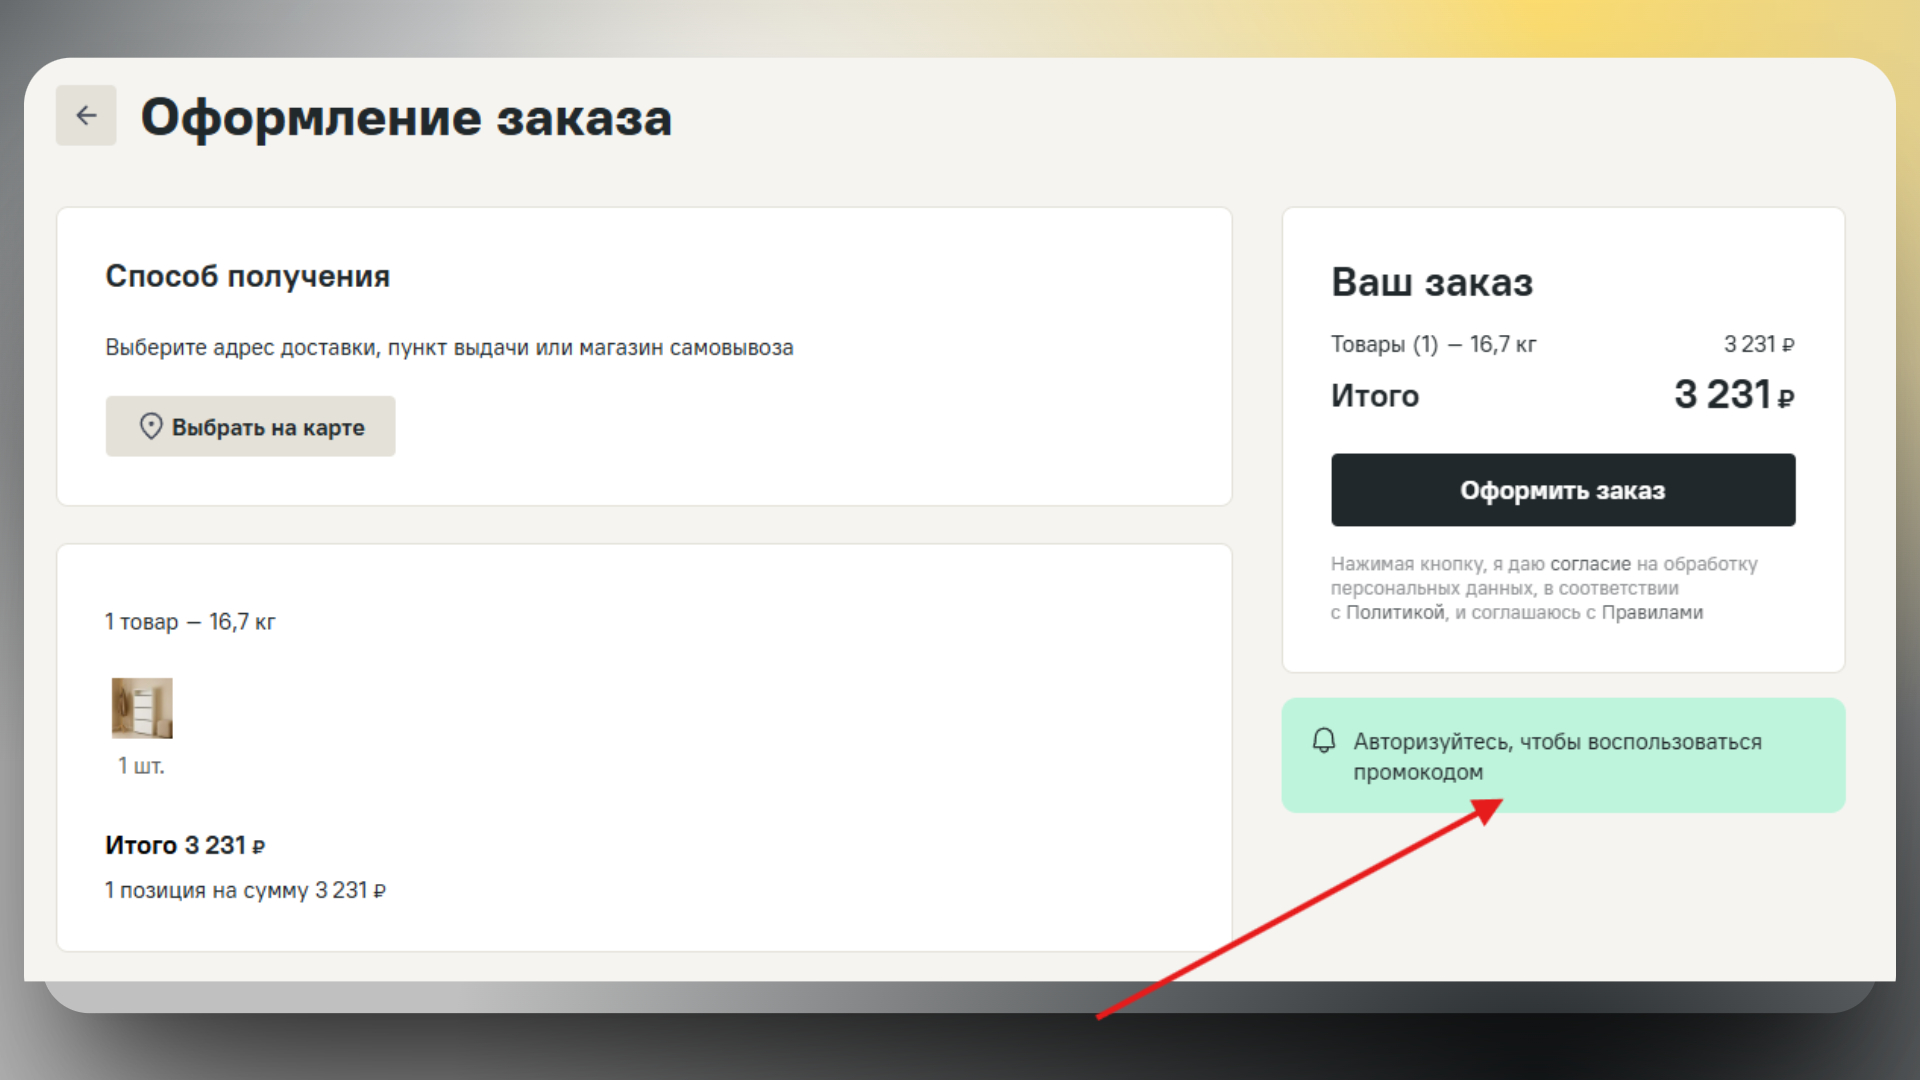Open the согласие link
Viewport: 1920px width, 1080px height.
[1590, 564]
